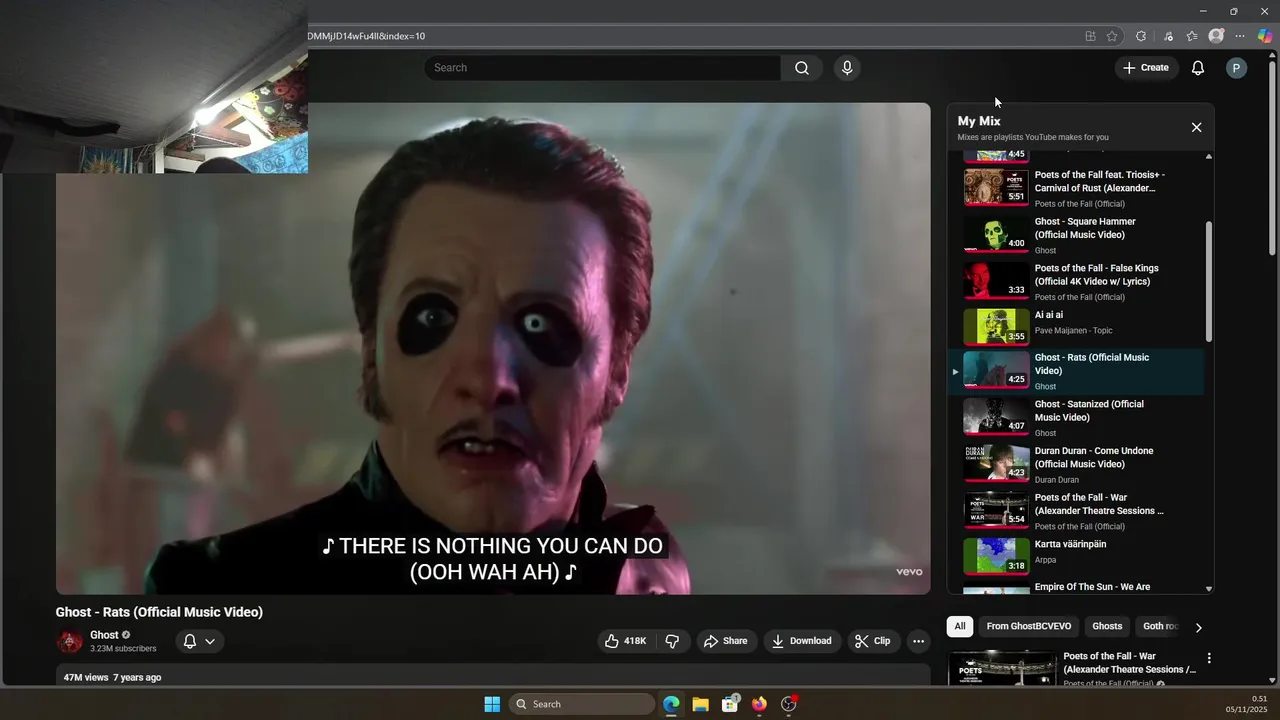Play Duran Duran - Come Undone

point(1076,465)
